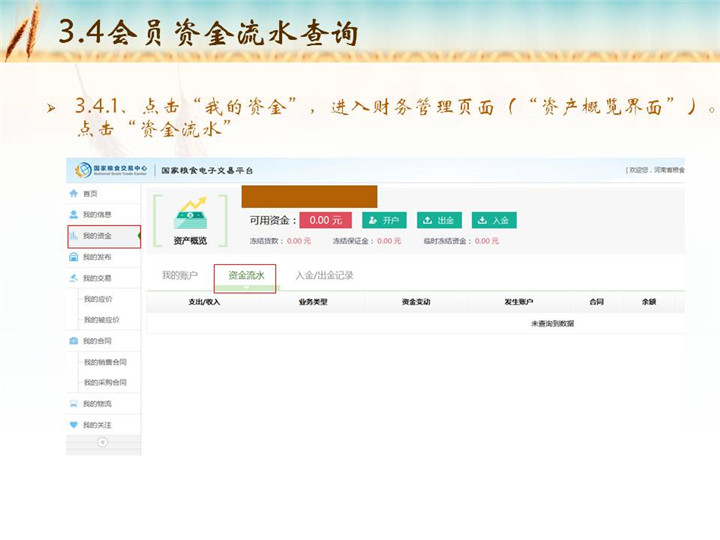Open the 我的采购合同 submenu item

pyautogui.click(x=105, y=382)
